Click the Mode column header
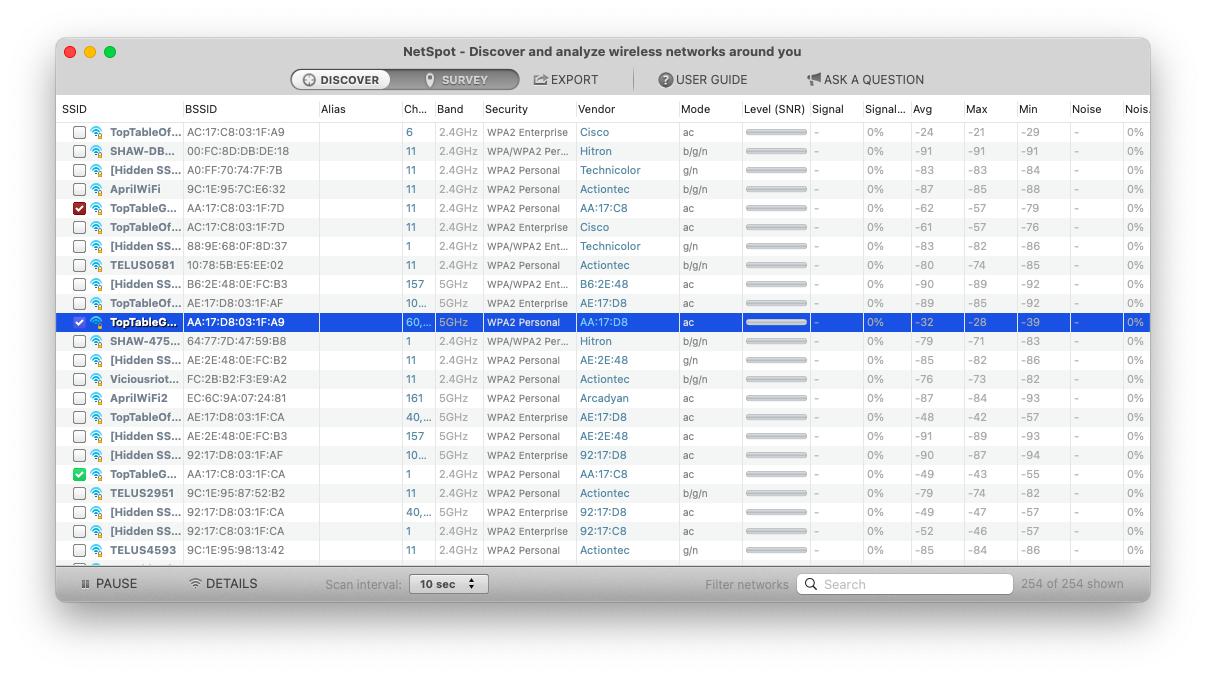1206x676 pixels. tap(710, 109)
